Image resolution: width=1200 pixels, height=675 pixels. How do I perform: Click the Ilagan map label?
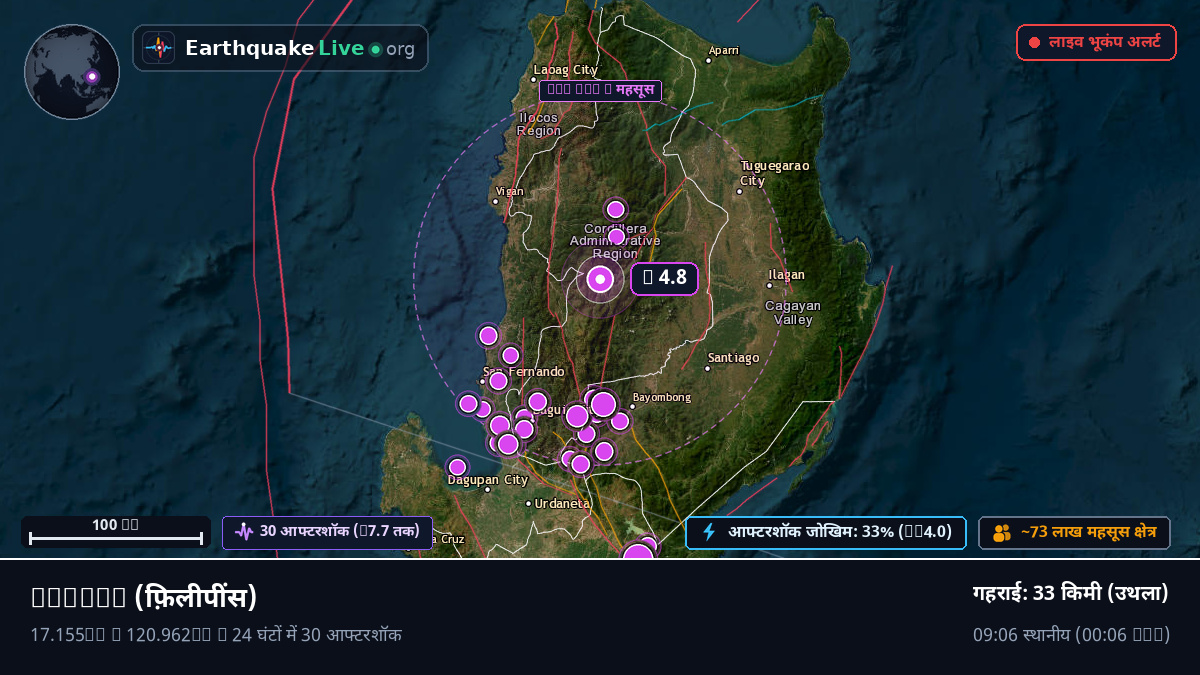pyautogui.click(x=786, y=275)
